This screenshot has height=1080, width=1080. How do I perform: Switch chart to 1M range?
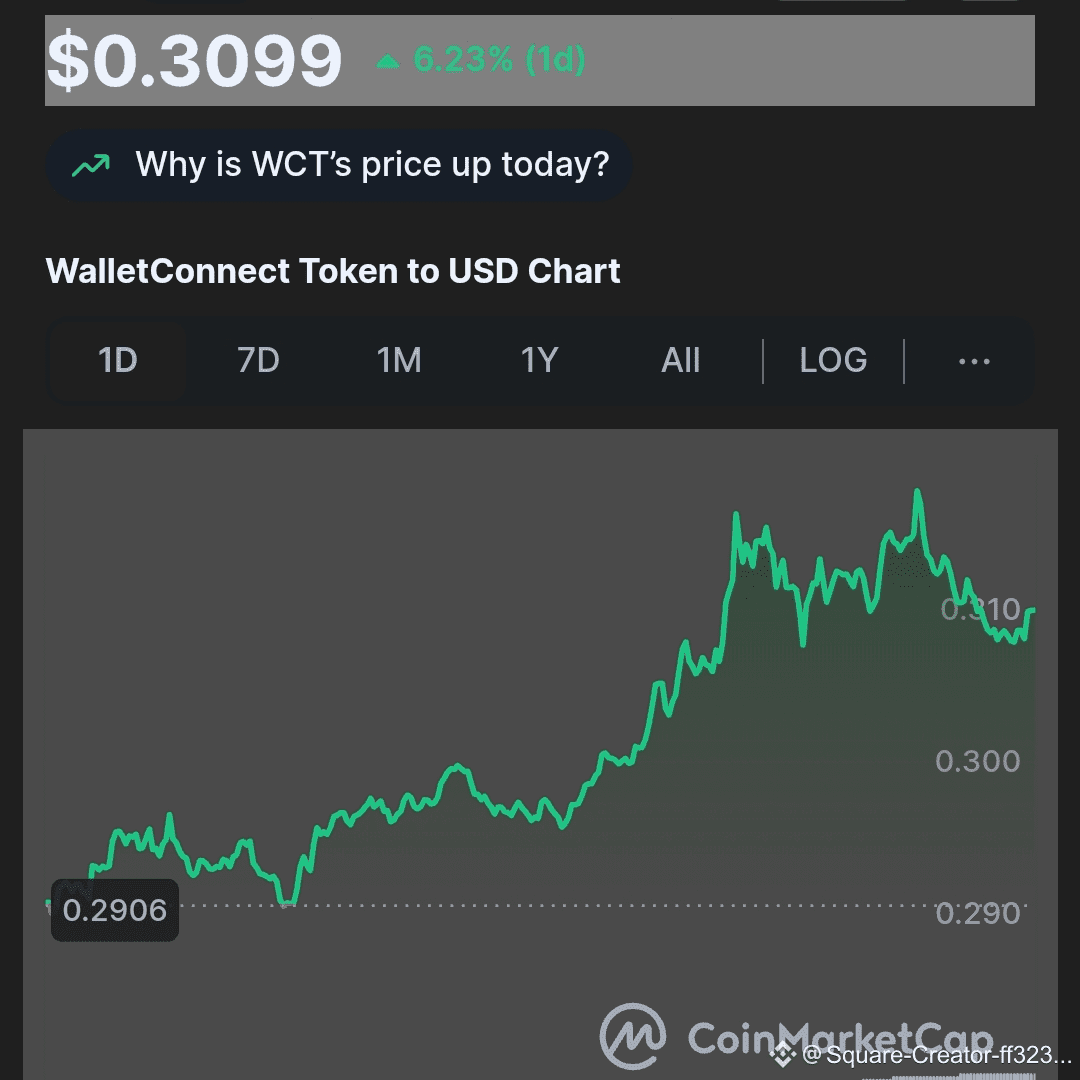pos(399,361)
